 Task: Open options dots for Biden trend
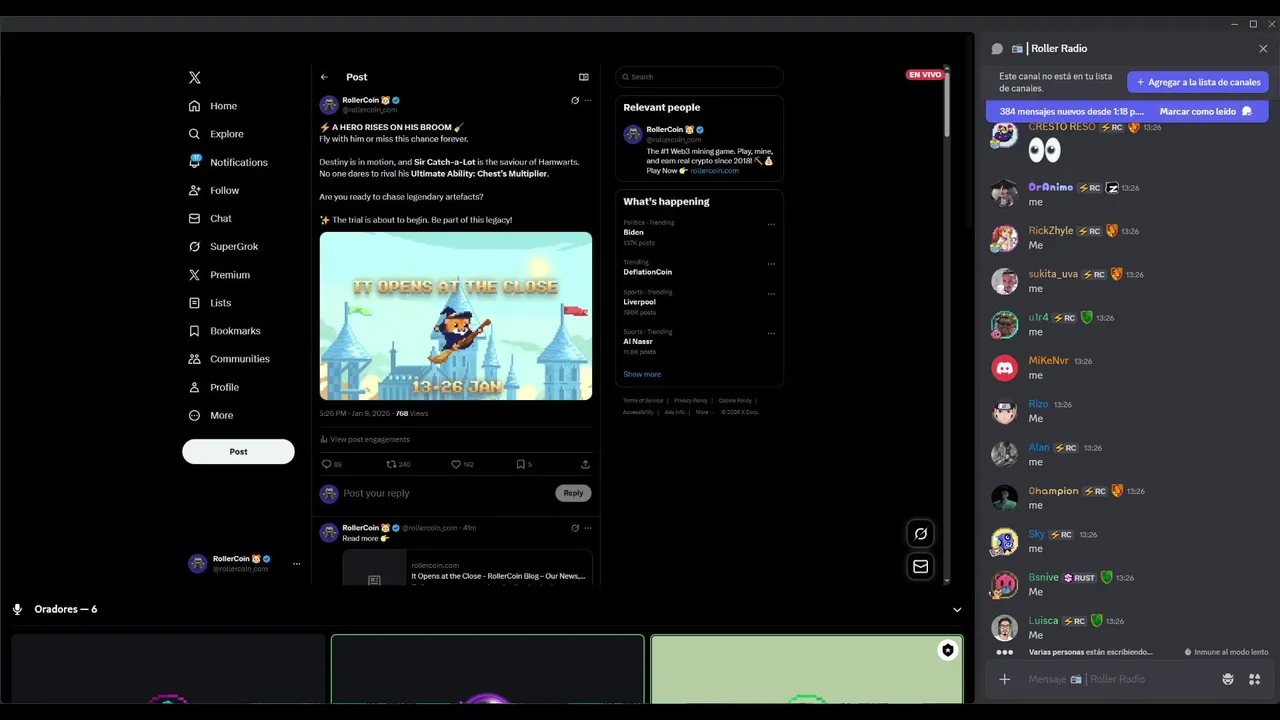771,224
